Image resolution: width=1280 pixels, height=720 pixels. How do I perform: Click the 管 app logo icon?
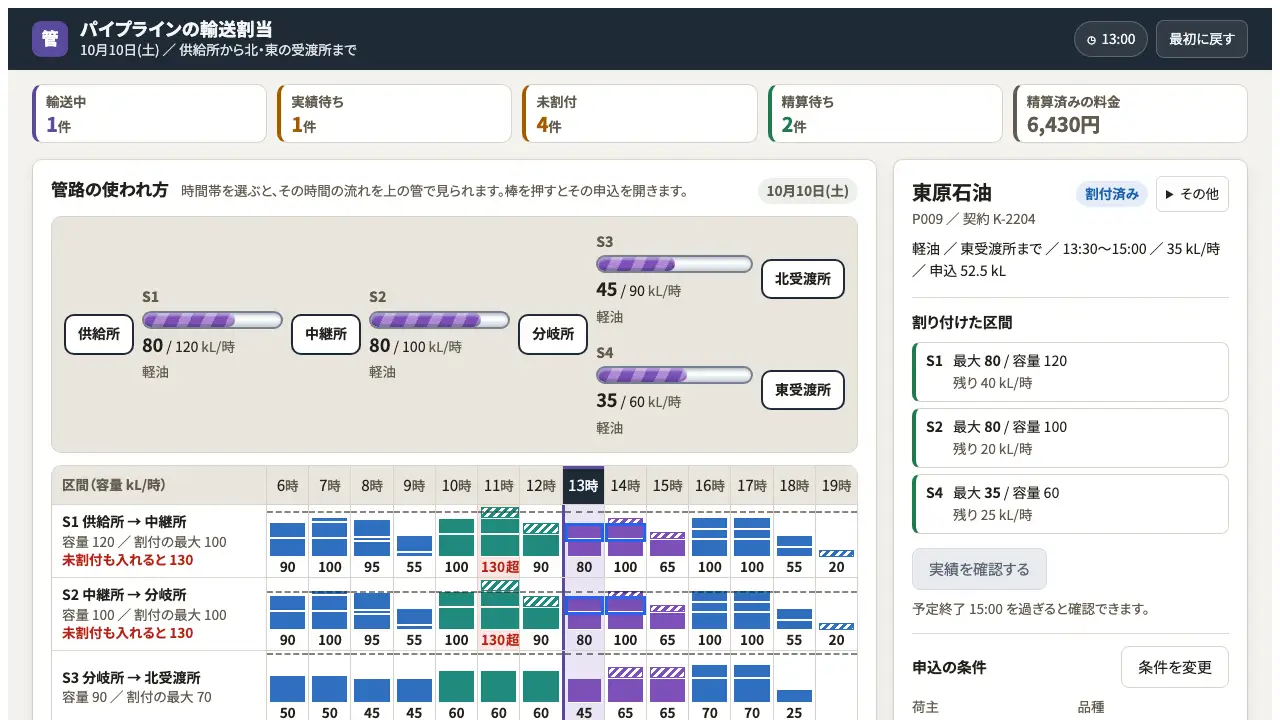tap(50, 39)
